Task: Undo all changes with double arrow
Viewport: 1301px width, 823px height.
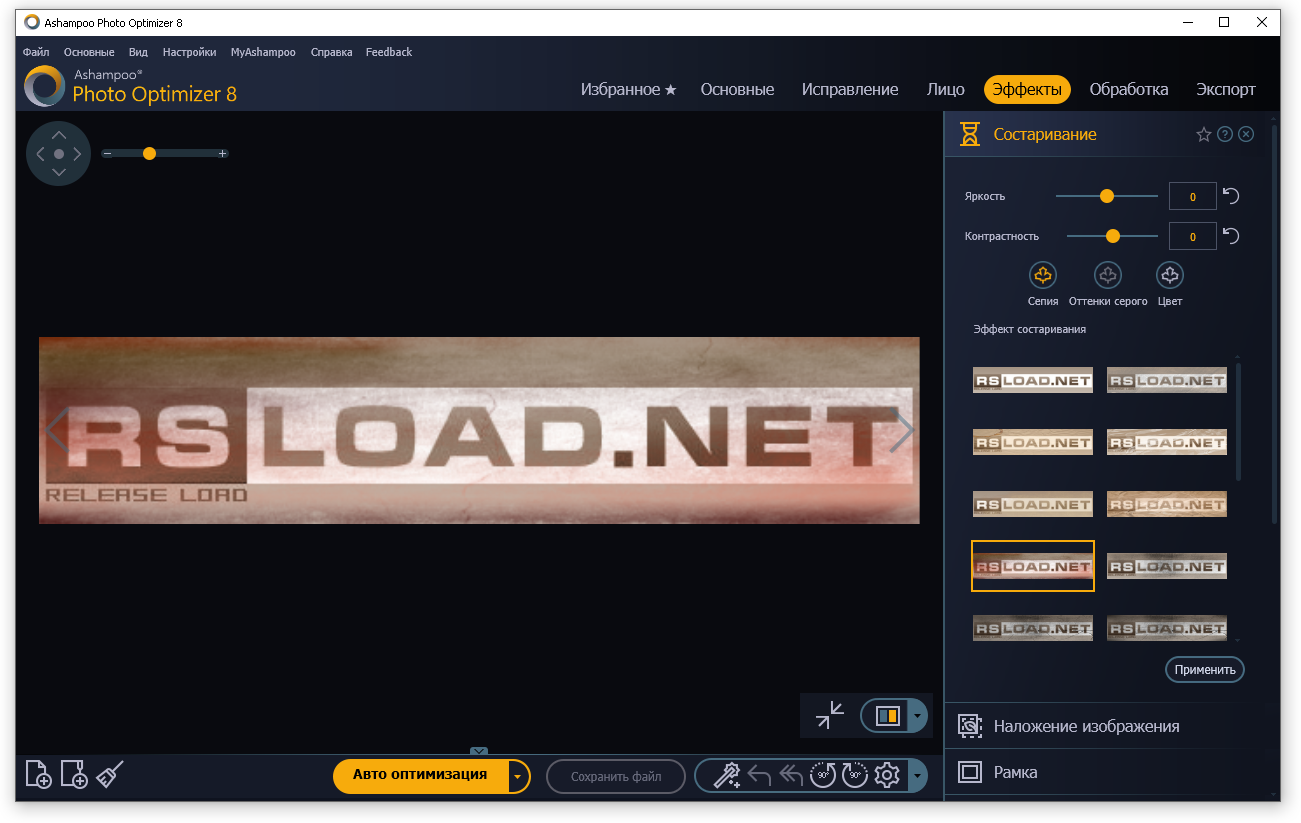Action: pos(791,776)
